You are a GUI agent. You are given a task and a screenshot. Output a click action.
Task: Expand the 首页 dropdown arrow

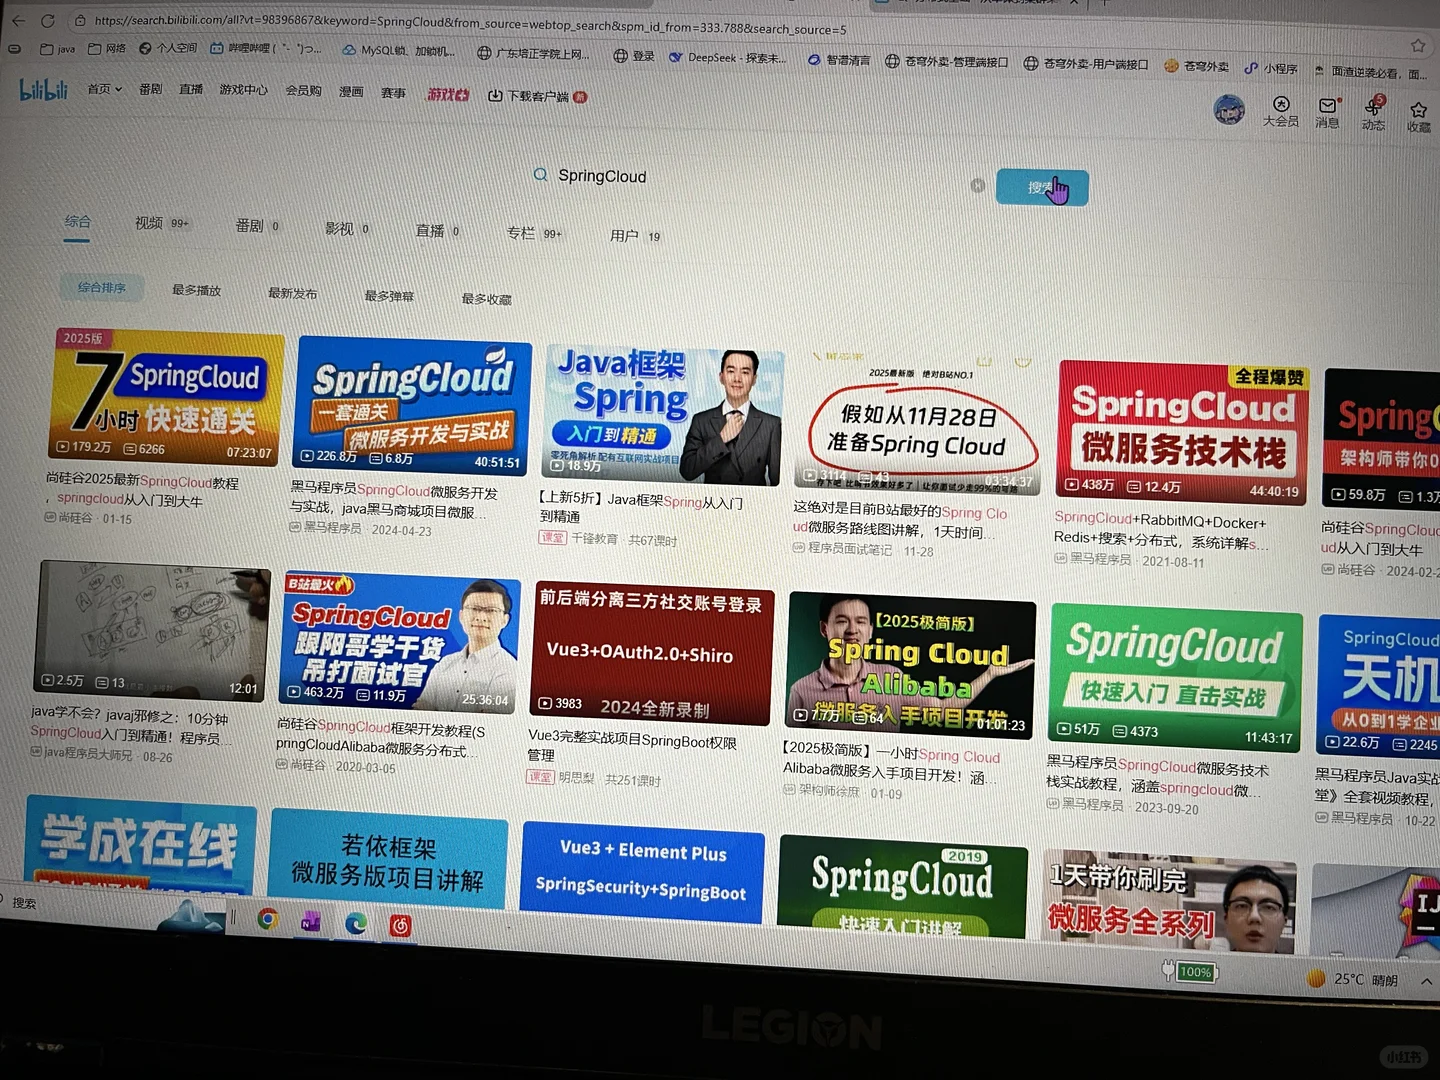coord(120,88)
